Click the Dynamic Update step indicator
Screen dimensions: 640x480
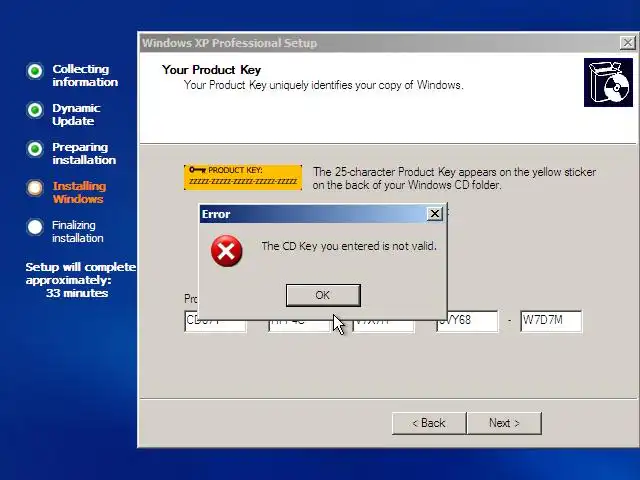point(35,110)
